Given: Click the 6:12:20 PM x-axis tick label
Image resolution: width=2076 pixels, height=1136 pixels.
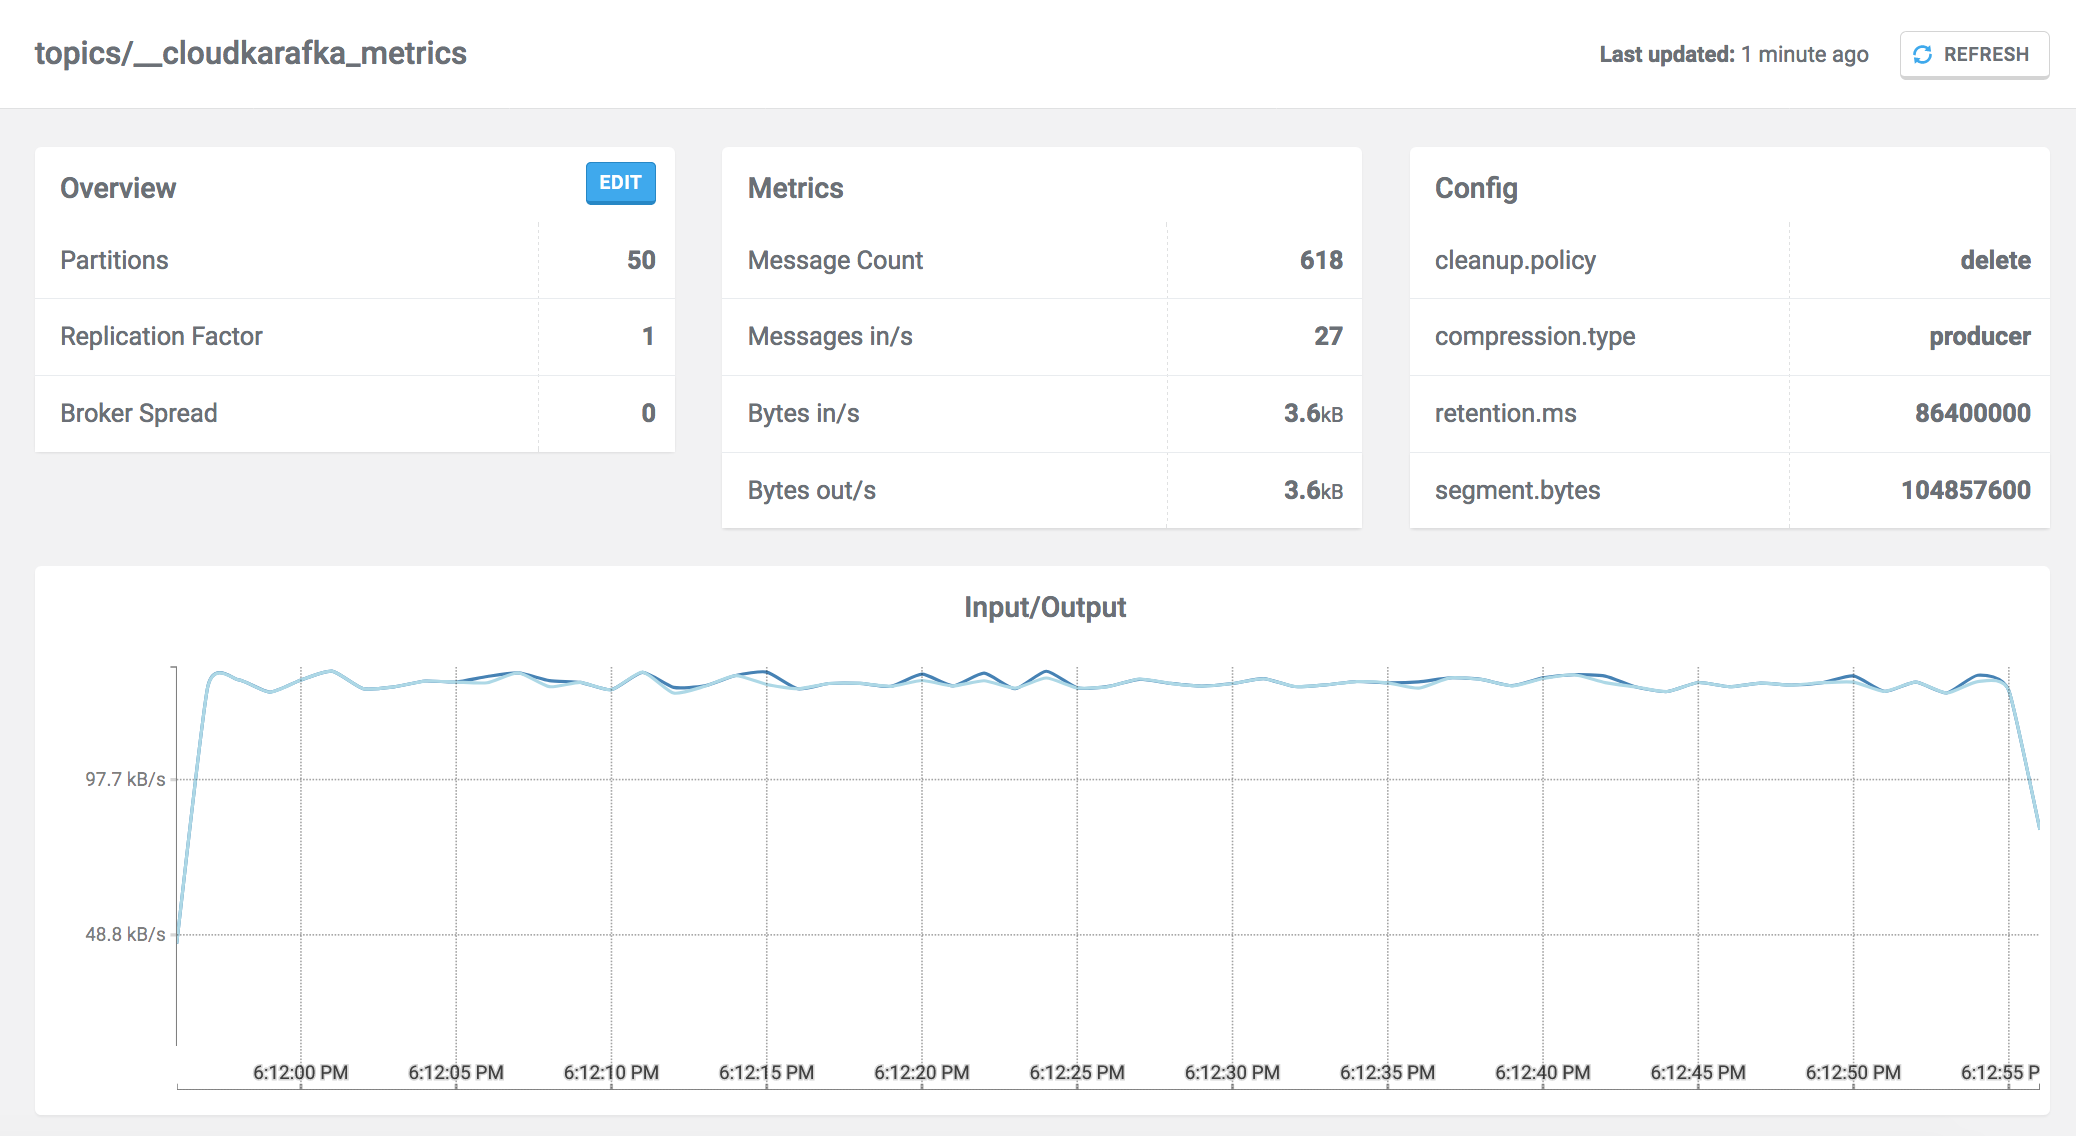Looking at the screenshot, I should tap(922, 1072).
